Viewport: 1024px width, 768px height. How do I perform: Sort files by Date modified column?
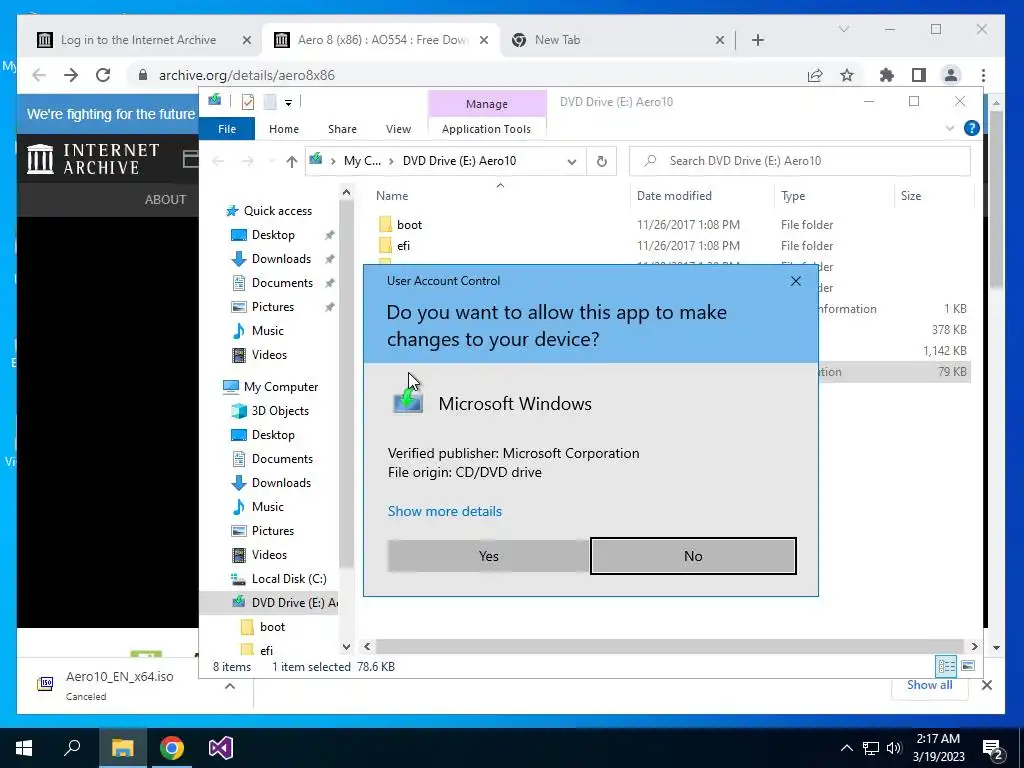point(674,196)
